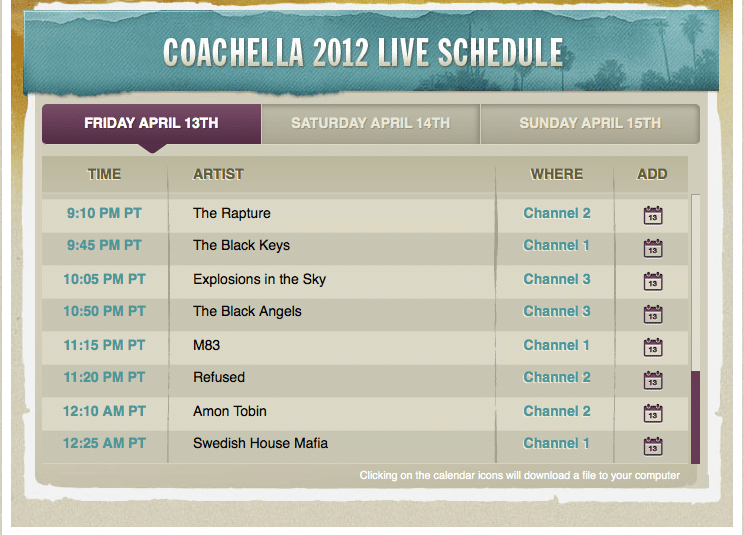This screenshot has height=535, width=744.
Task: Download calendar file for Explosions in the Sky
Action: (x=653, y=281)
